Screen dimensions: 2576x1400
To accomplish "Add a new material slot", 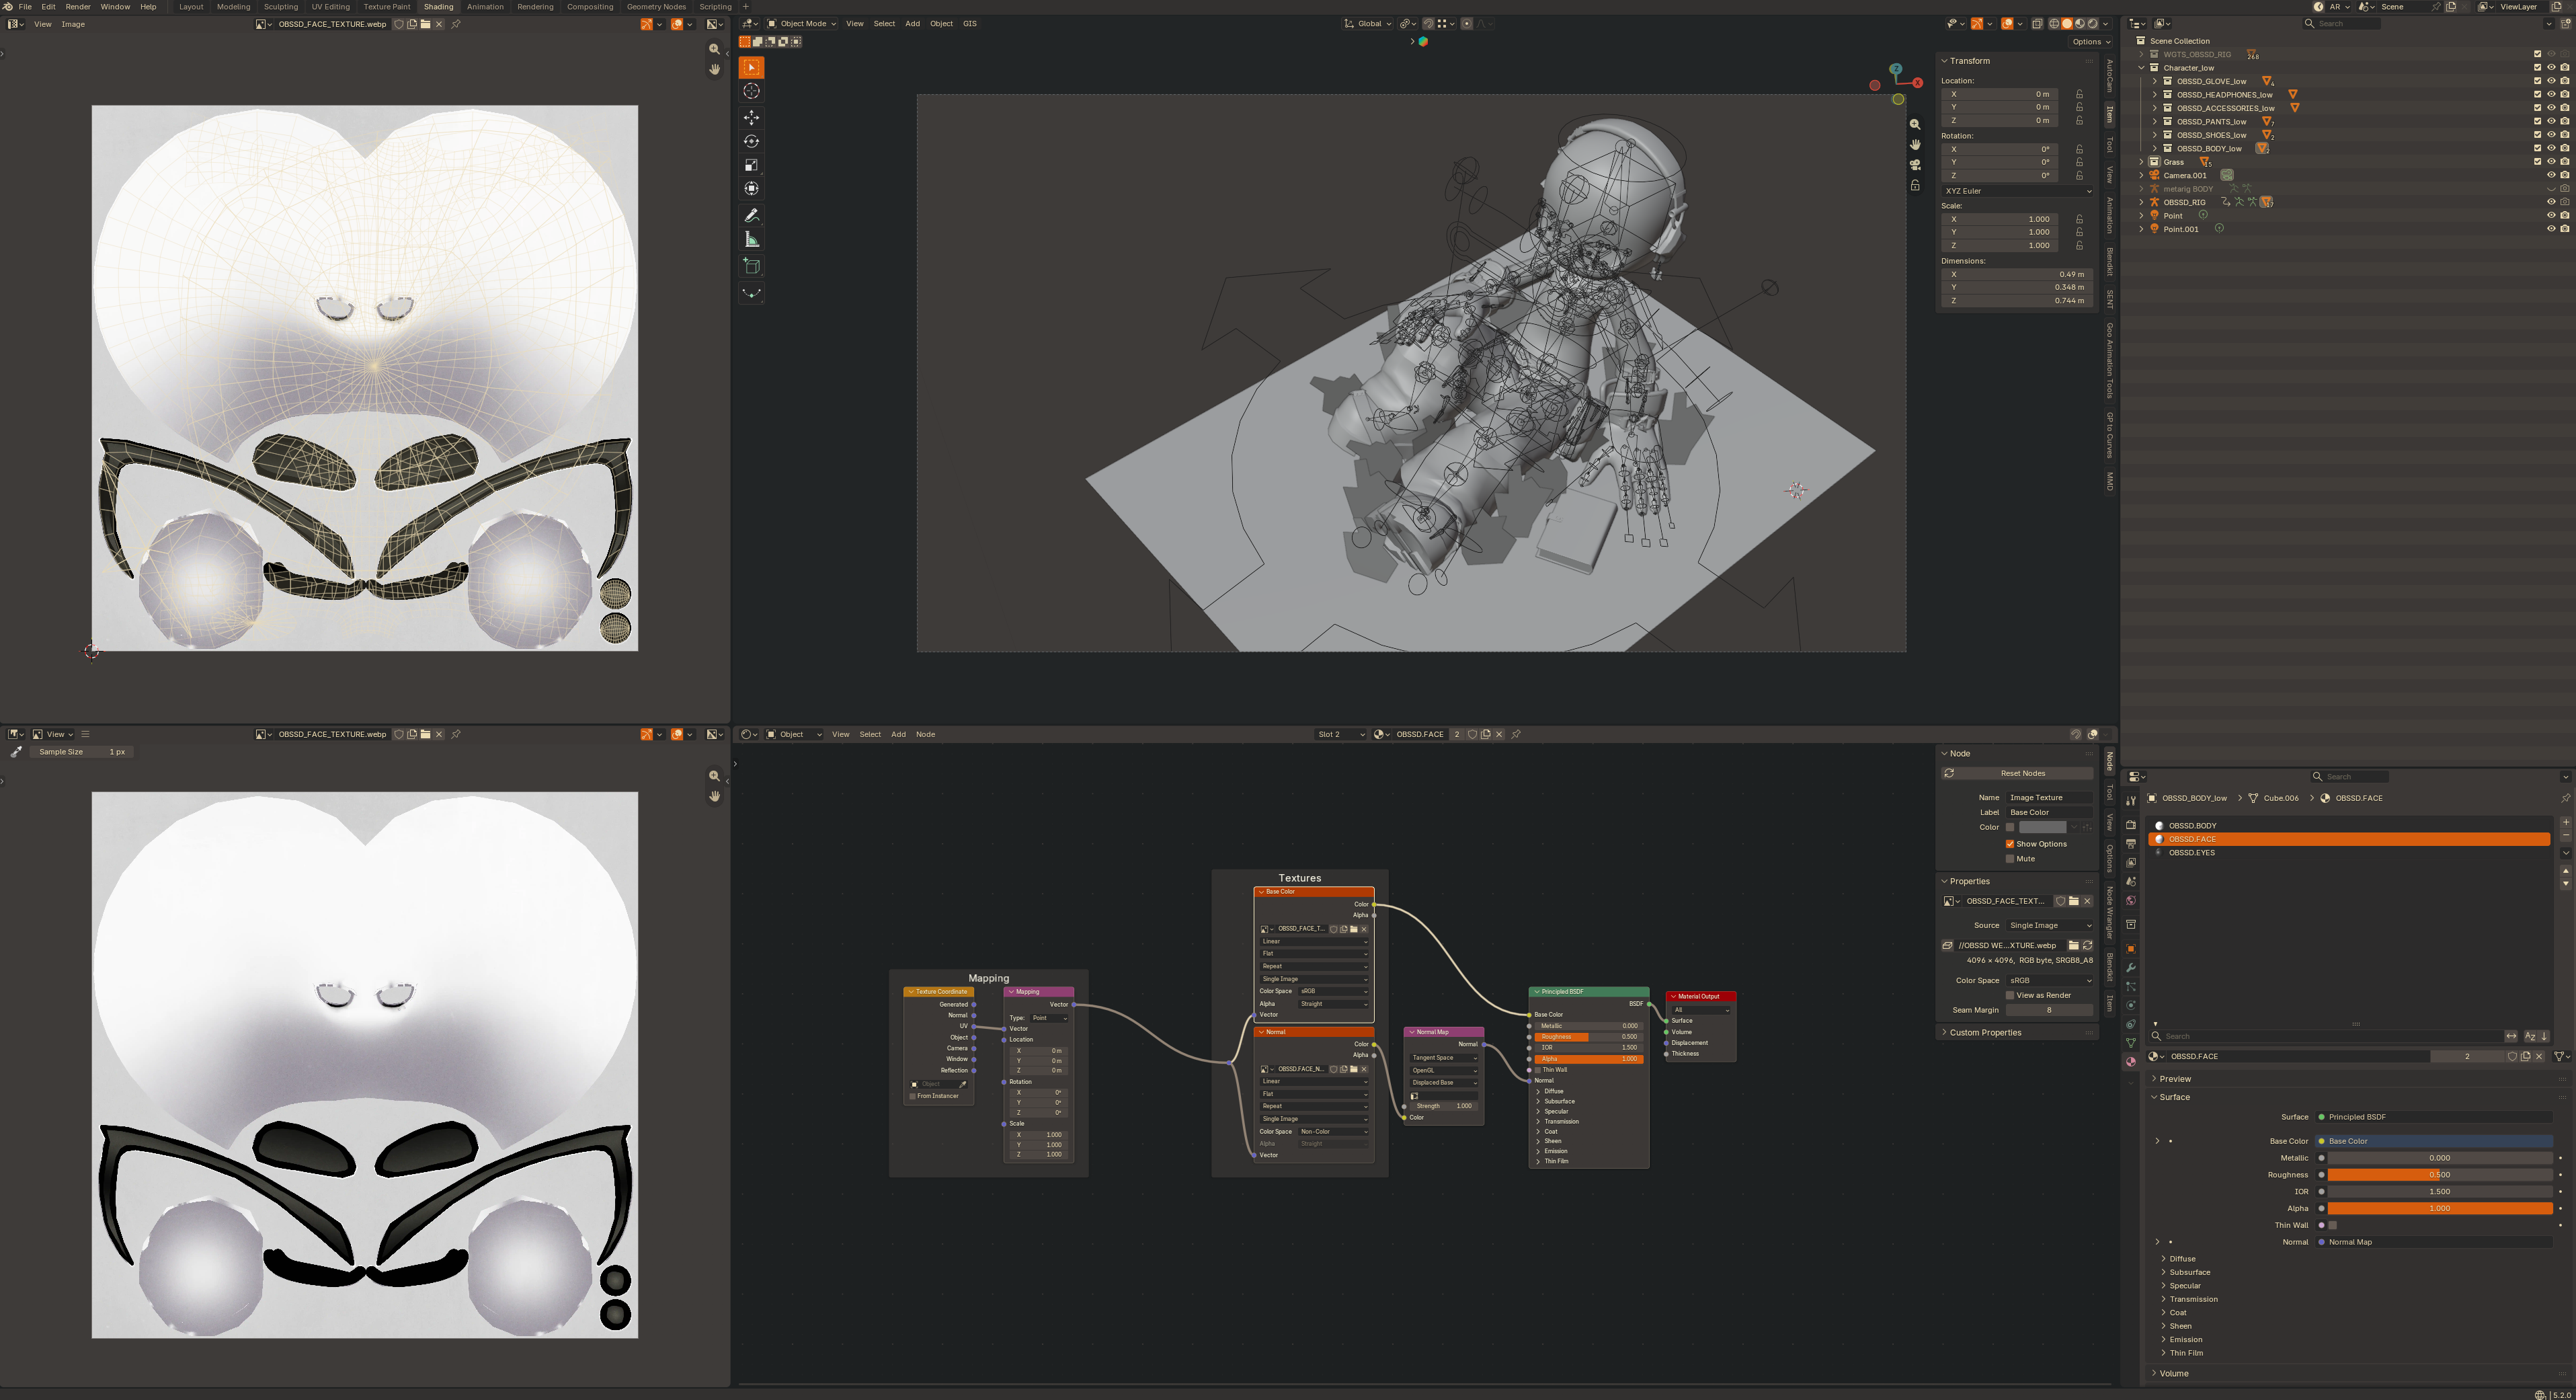I will (2565, 822).
